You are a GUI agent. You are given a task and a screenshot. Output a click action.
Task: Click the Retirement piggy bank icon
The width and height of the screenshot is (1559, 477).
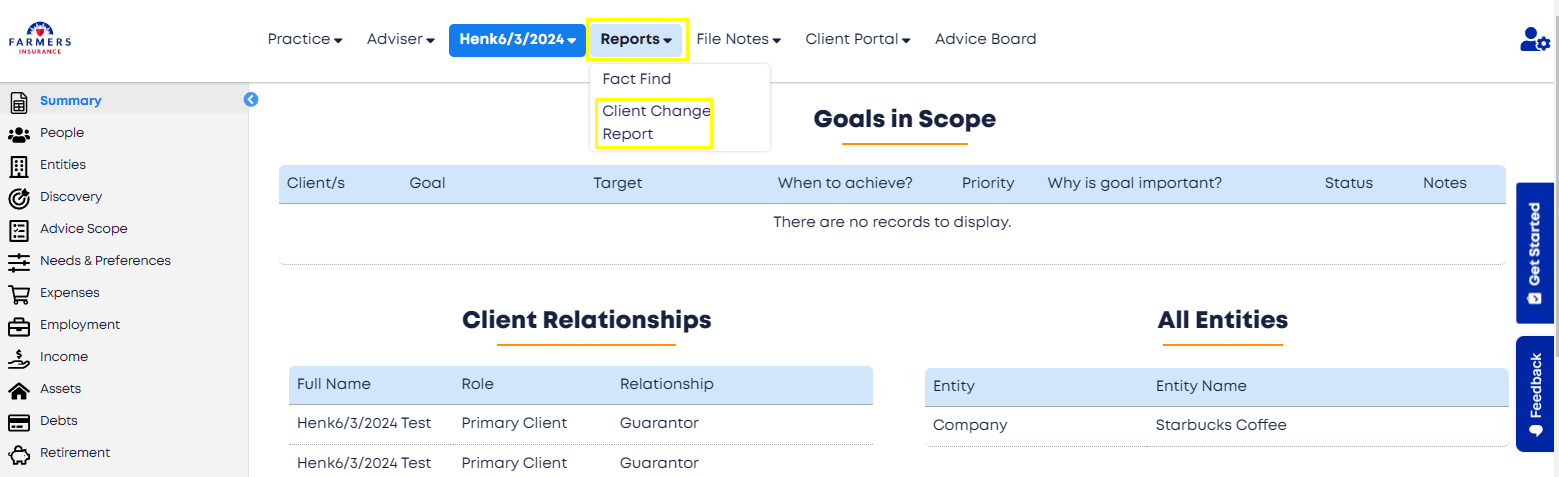[18, 454]
